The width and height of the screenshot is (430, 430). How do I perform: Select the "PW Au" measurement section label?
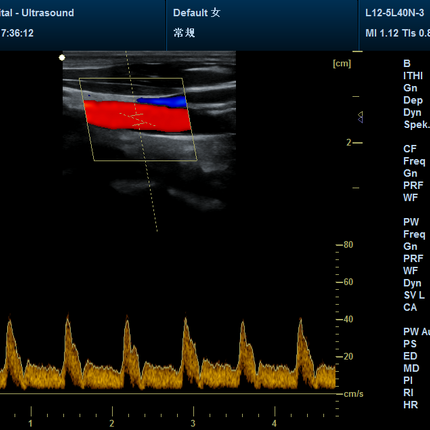click(416, 332)
